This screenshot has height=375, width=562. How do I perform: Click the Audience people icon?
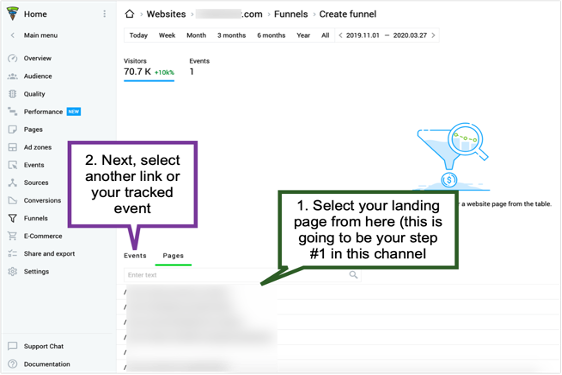(13, 76)
